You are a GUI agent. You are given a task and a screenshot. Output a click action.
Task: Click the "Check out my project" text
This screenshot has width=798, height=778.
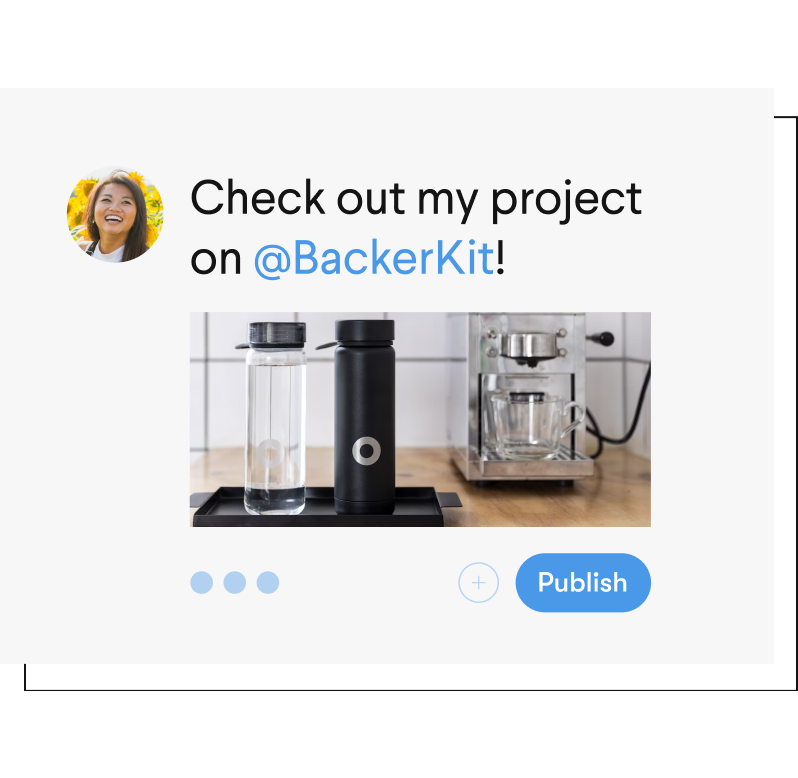coord(416,199)
